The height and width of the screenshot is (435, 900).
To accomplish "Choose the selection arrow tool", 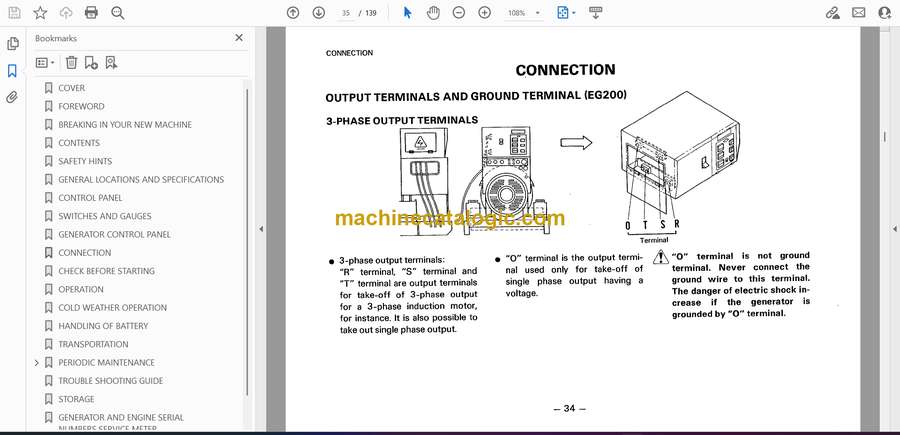I will coord(407,13).
